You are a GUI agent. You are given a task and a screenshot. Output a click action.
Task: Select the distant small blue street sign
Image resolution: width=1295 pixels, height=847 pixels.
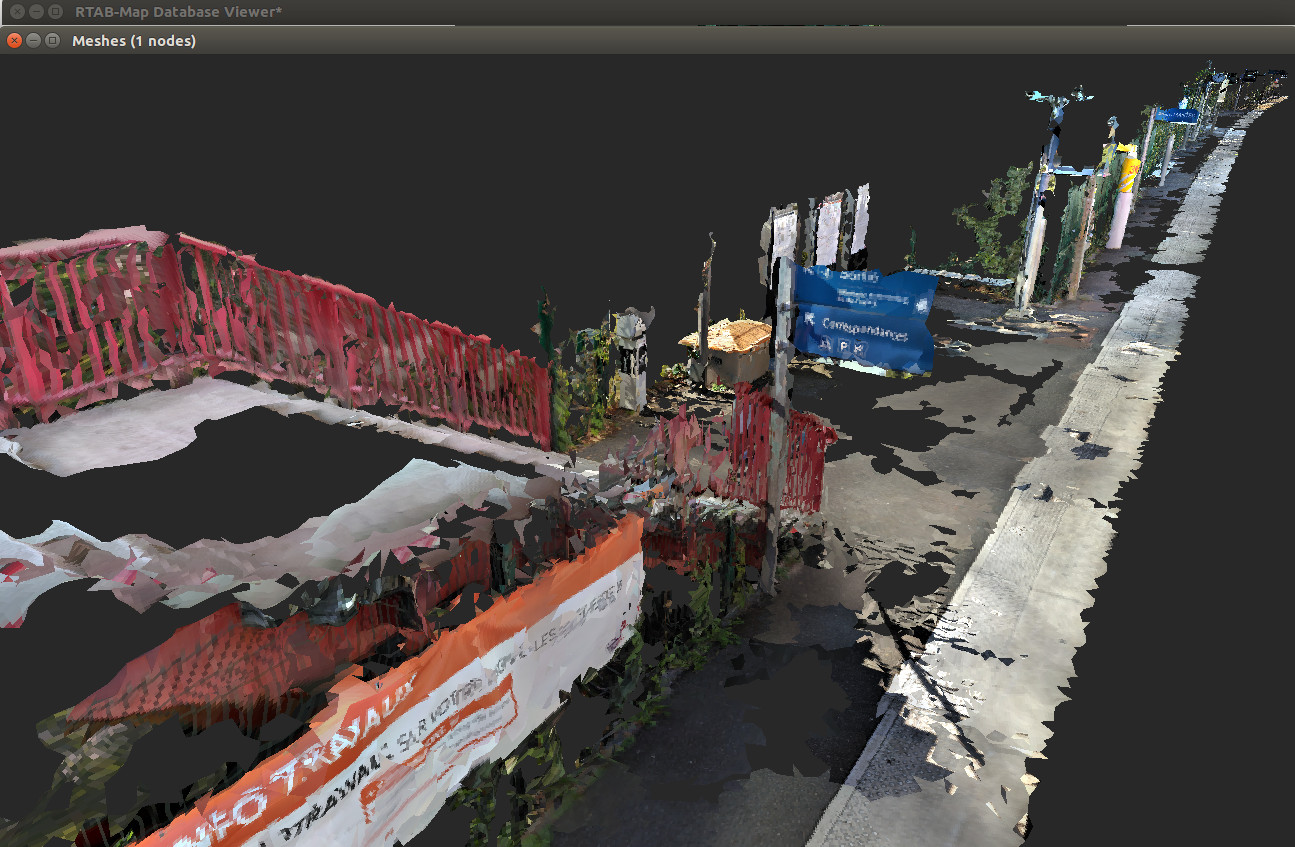[1178, 116]
